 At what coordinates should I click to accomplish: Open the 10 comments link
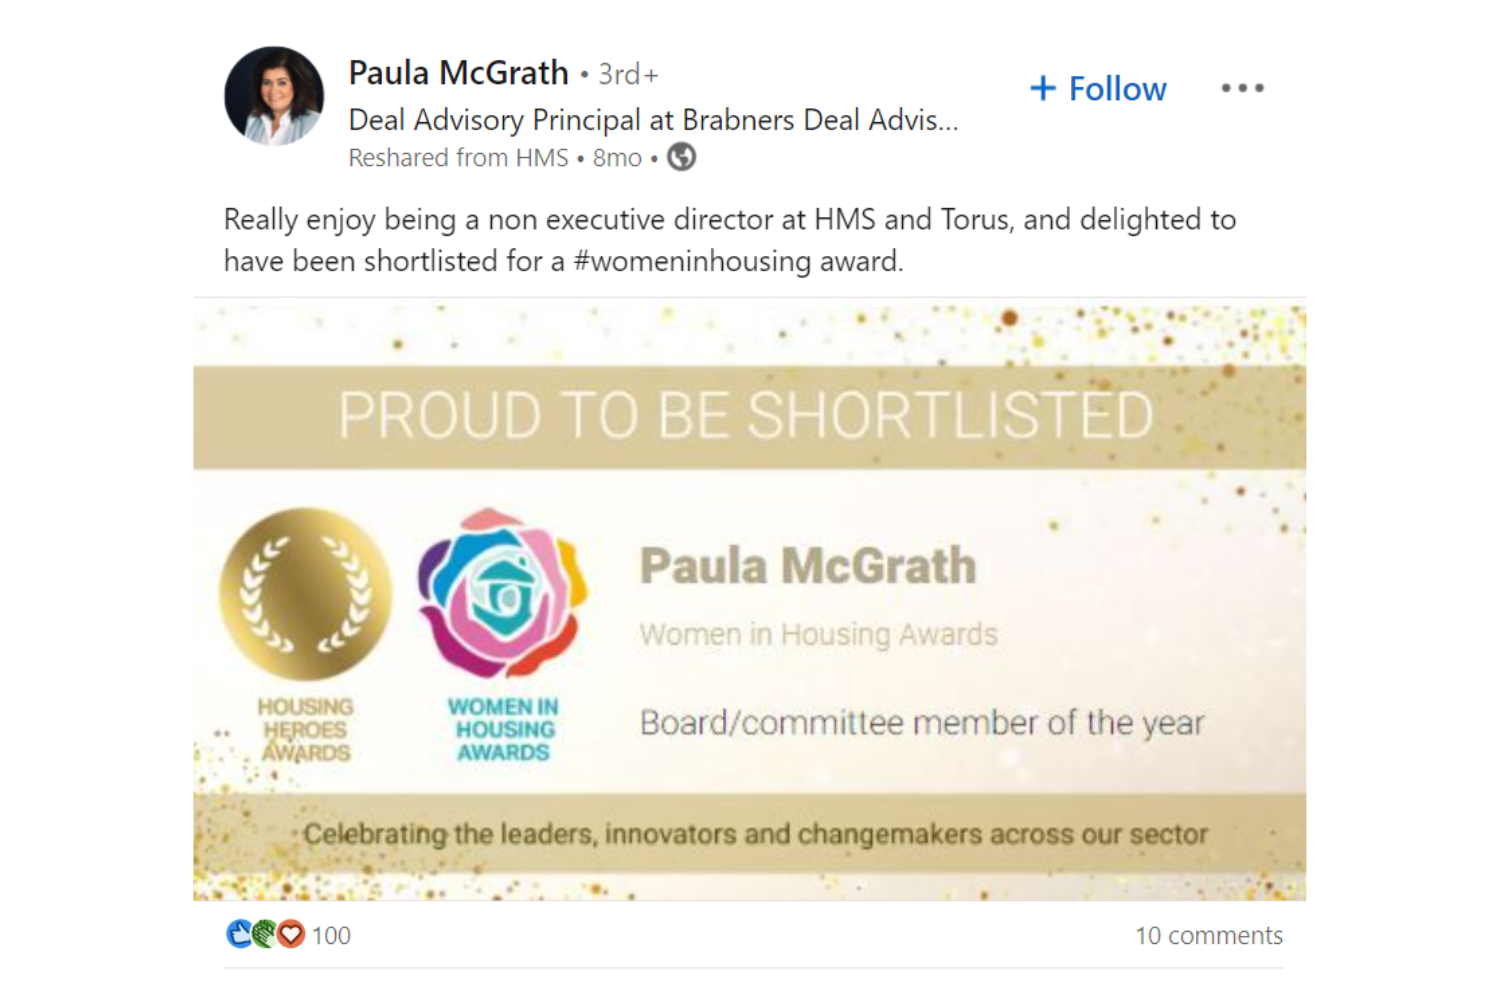click(1208, 935)
